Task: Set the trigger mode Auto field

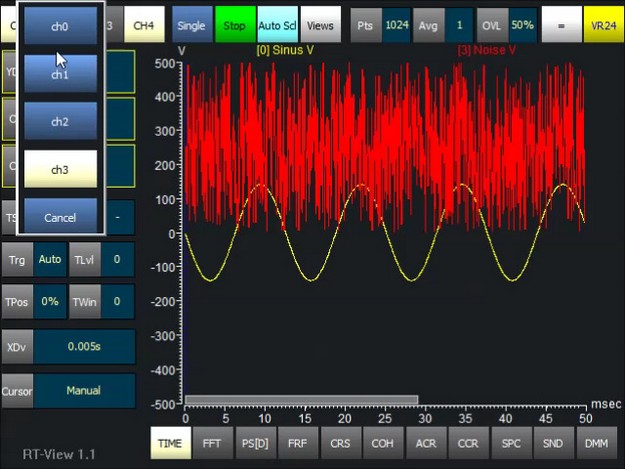Action: [50, 259]
